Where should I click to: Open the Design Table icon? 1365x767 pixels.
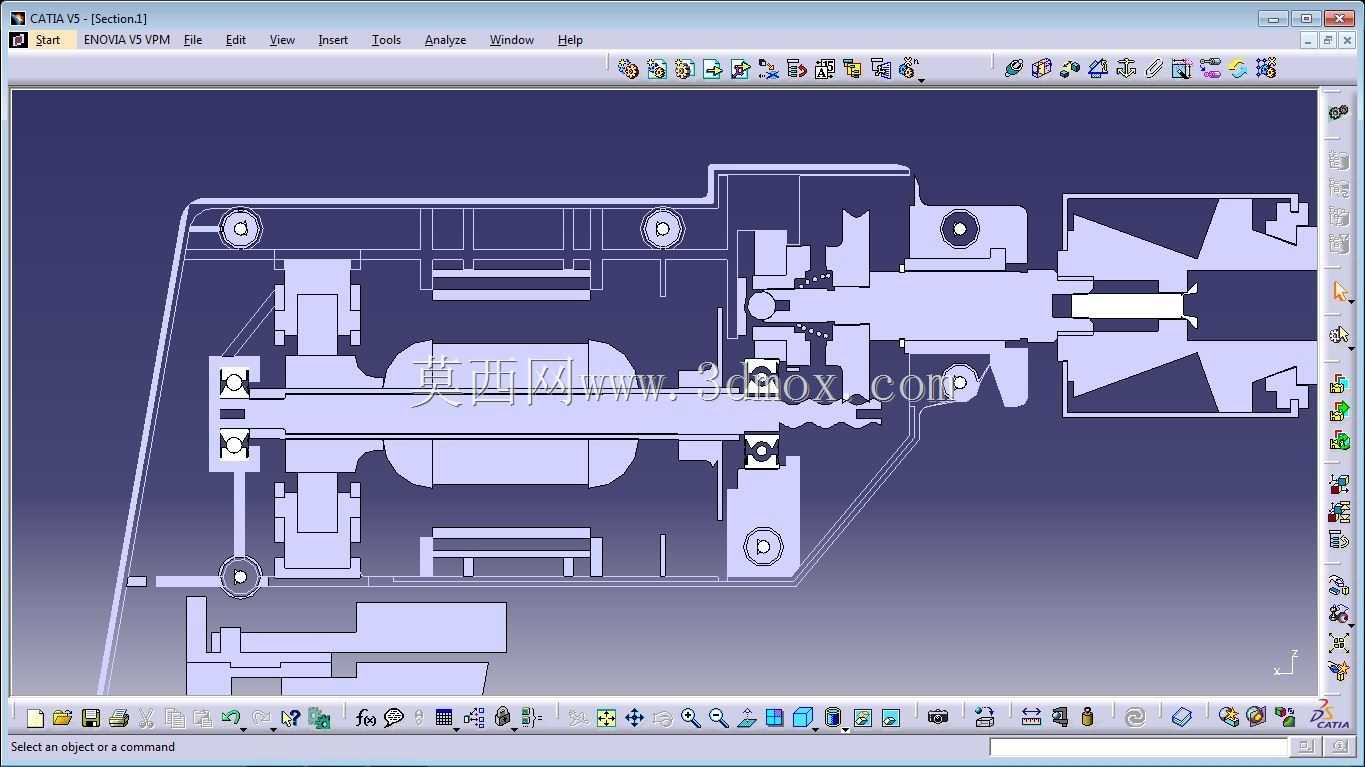point(444,718)
